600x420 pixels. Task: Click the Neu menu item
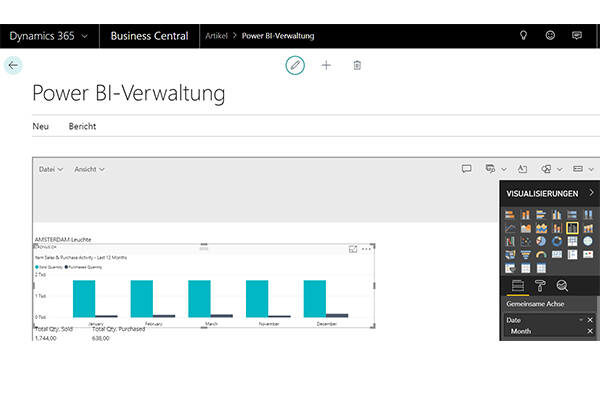41,127
